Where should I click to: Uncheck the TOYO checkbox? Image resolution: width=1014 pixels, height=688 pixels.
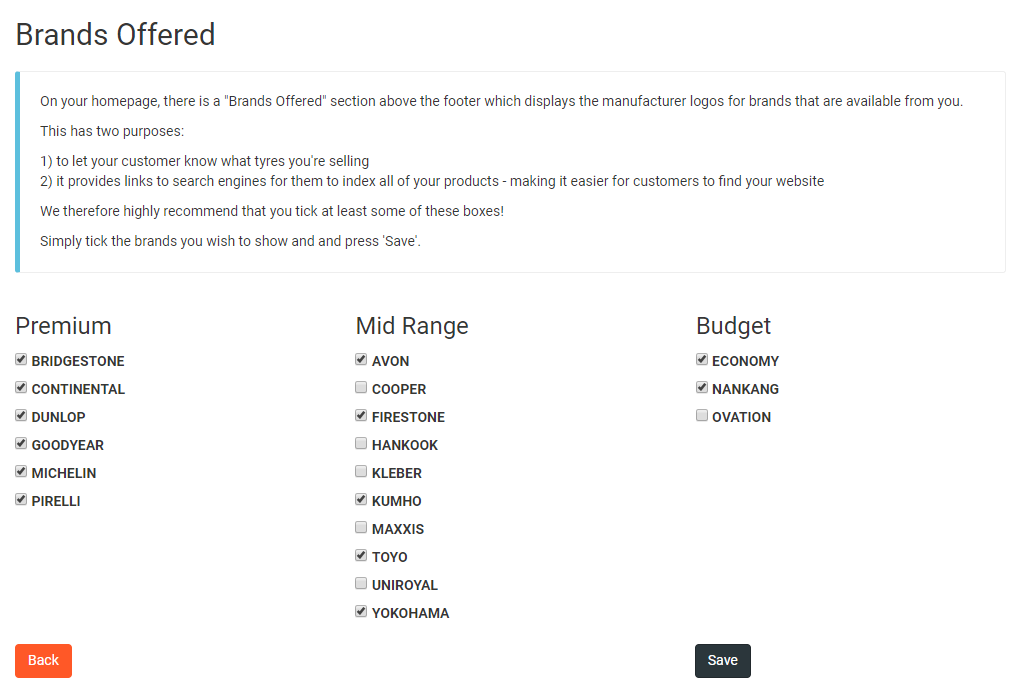tap(361, 555)
